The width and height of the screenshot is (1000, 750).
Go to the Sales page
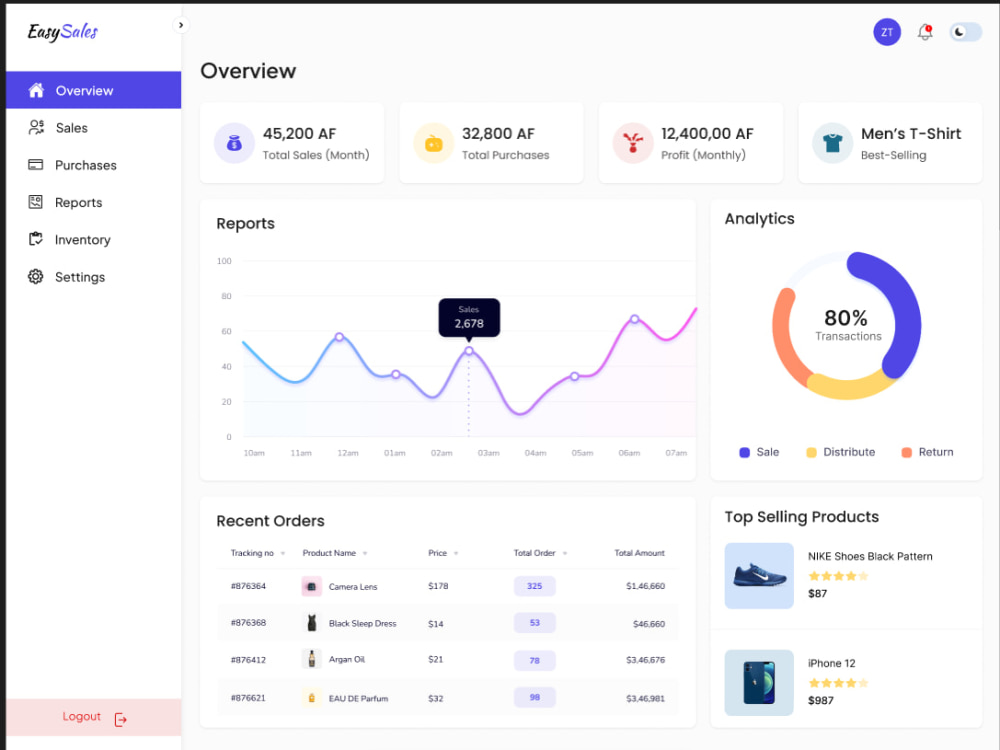(94, 128)
